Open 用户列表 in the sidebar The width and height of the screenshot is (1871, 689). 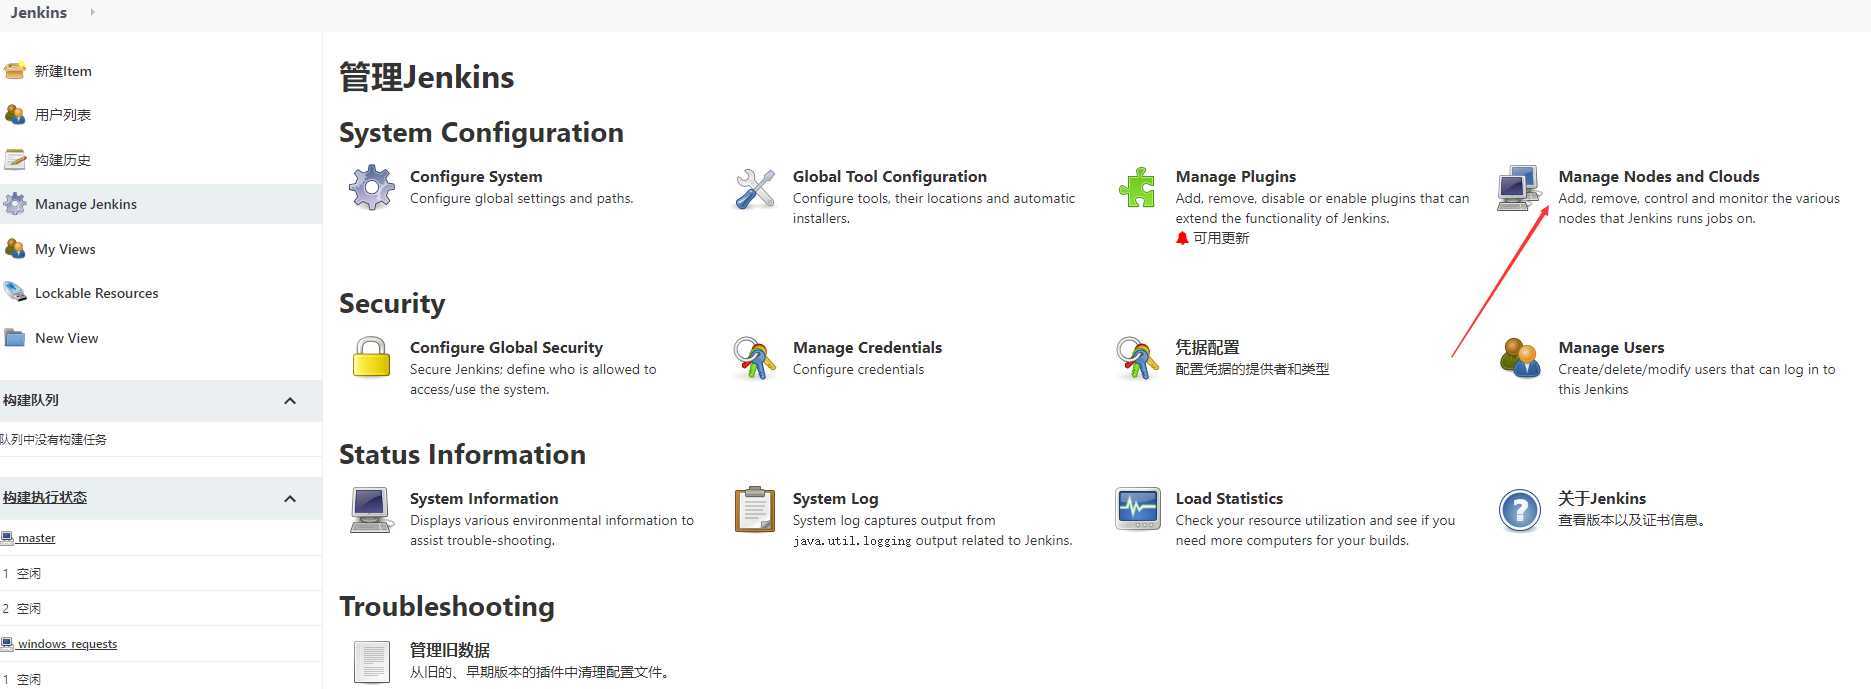coord(63,115)
